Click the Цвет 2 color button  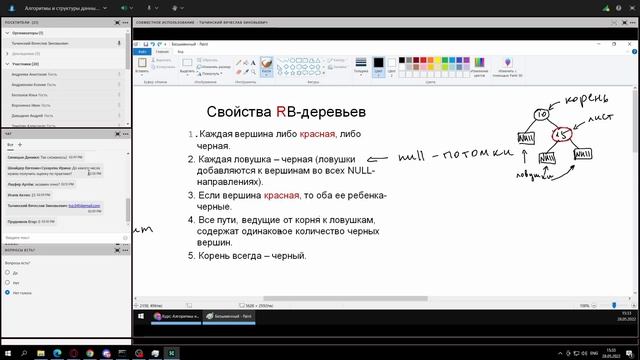pyautogui.click(x=391, y=67)
